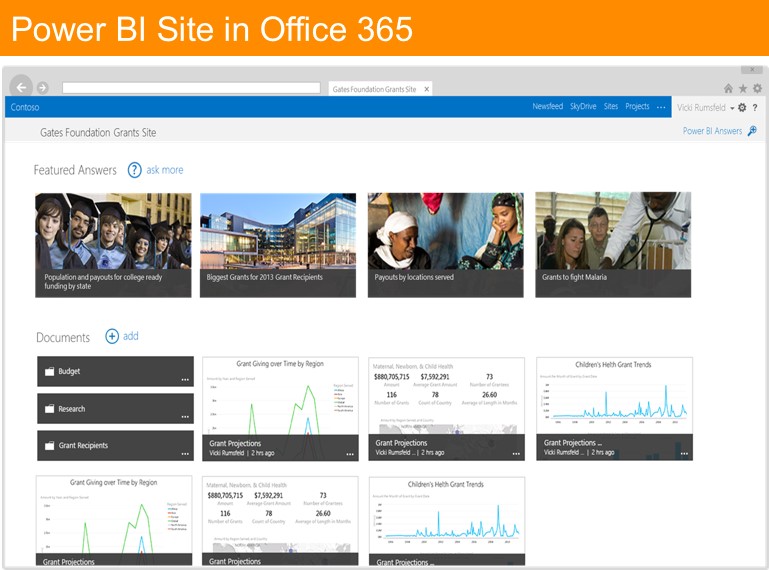This screenshot has width=769, height=570.
Task: Click the Featured Answers heading
Action: tap(75, 170)
